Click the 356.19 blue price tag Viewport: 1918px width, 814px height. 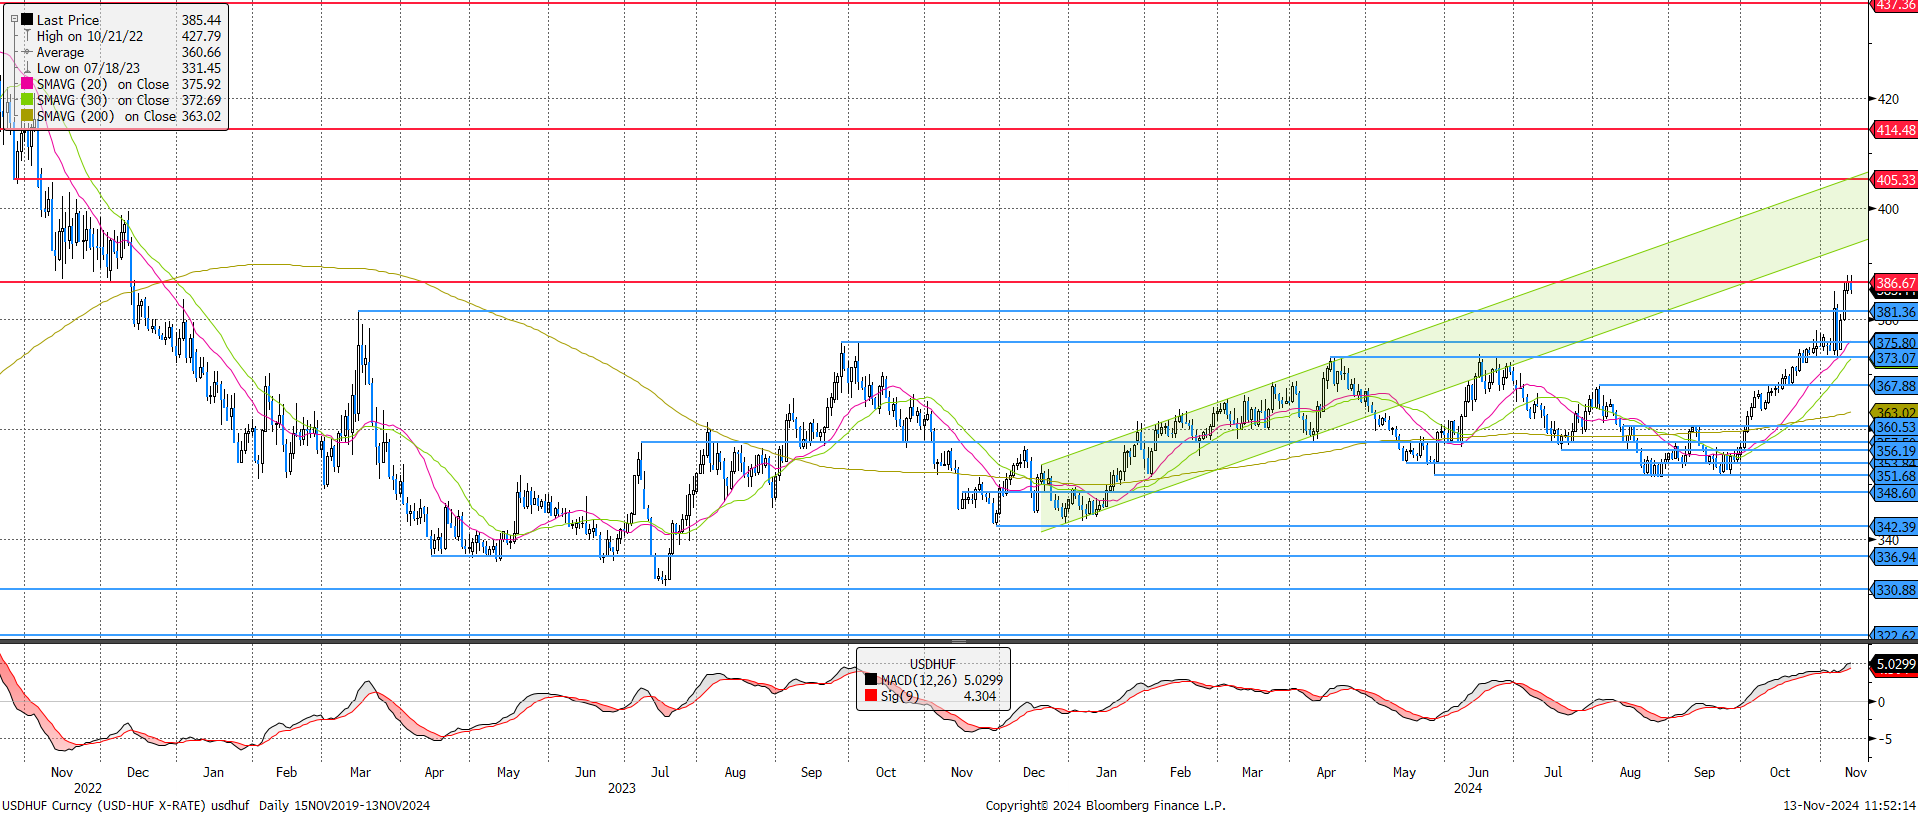[x=1895, y=451]
